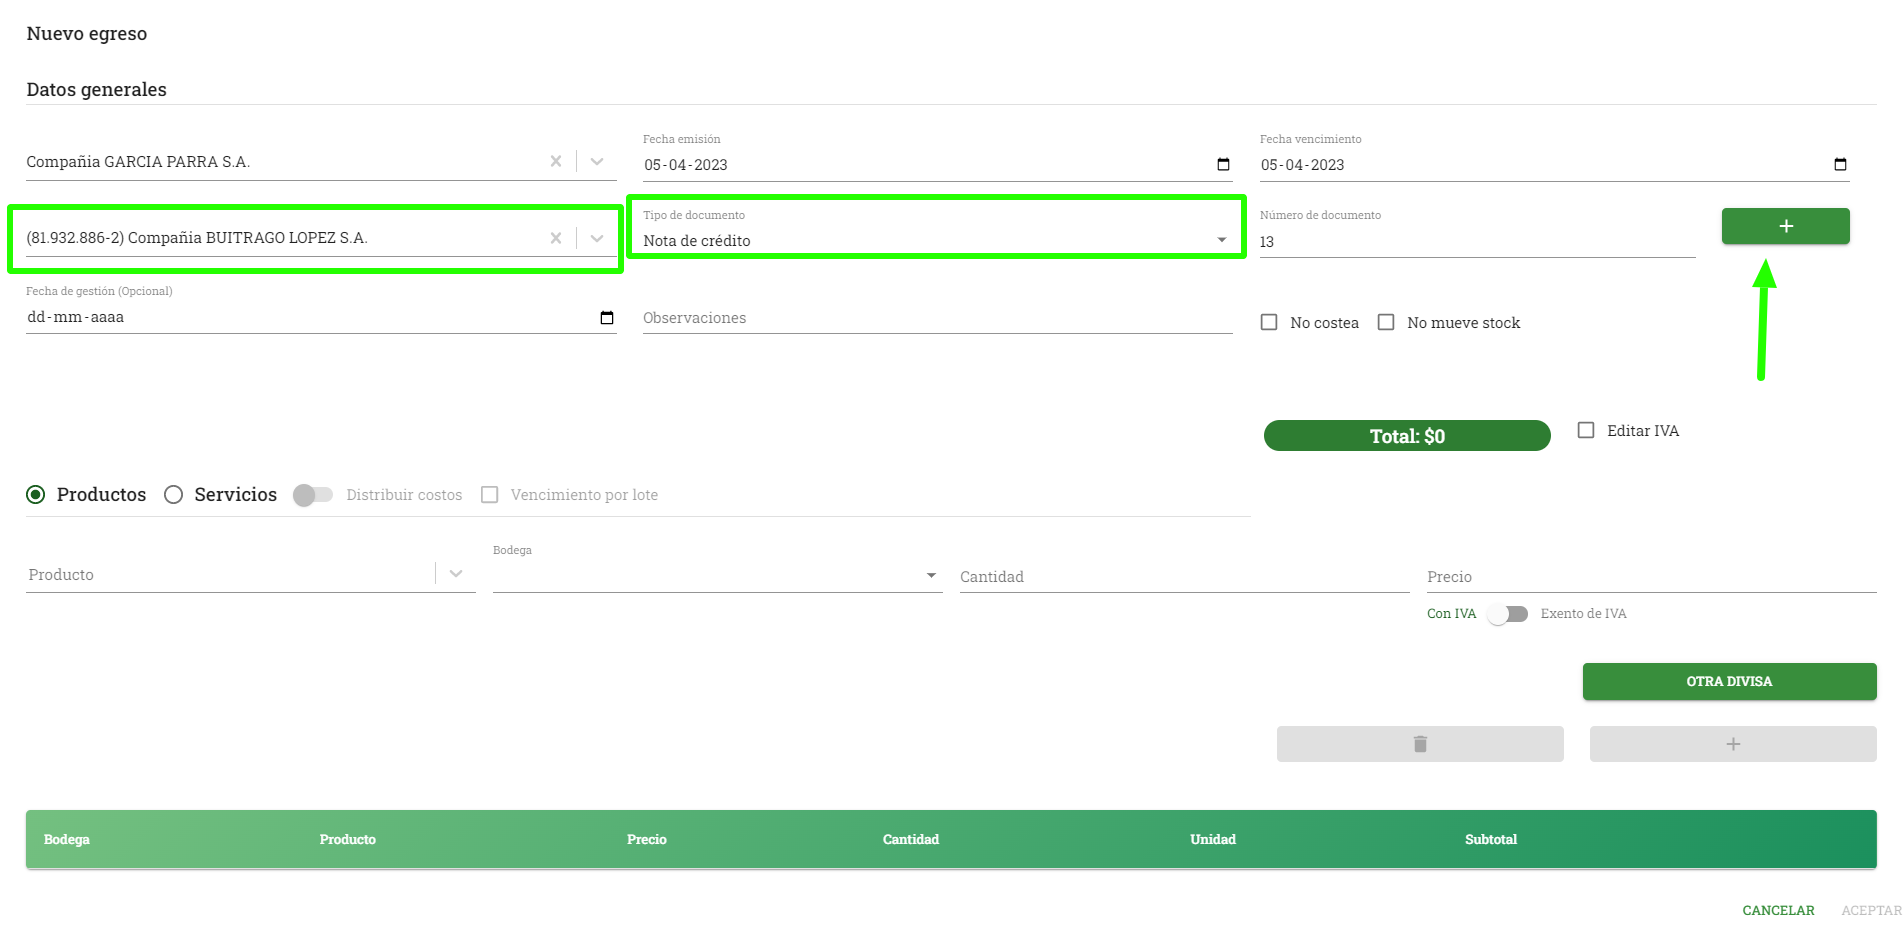The height and width of the screenshot is (937, 1903).
Task: Click the OTRA DIVISA button
Action: (1729, 681)
